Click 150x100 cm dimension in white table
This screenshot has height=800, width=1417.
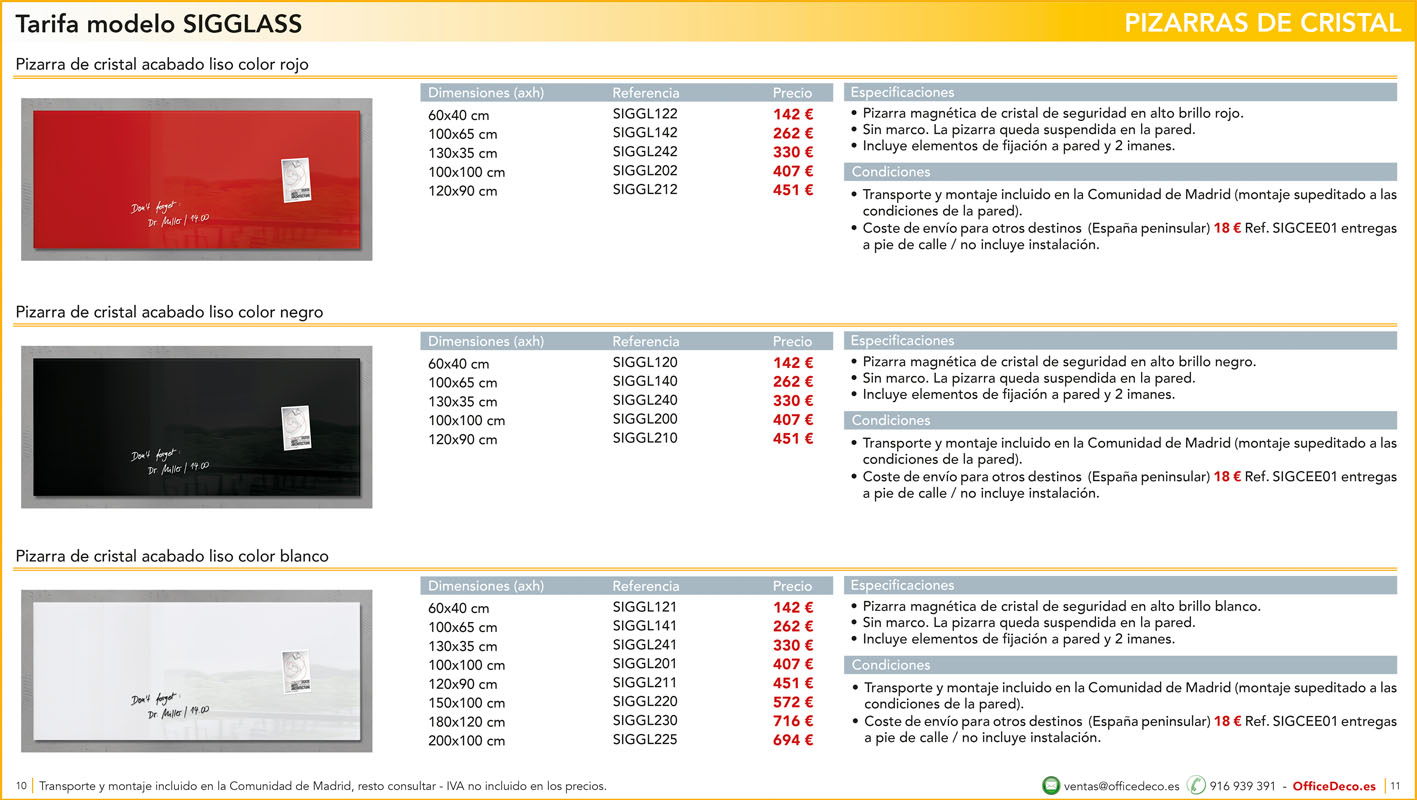pos(466,703)
